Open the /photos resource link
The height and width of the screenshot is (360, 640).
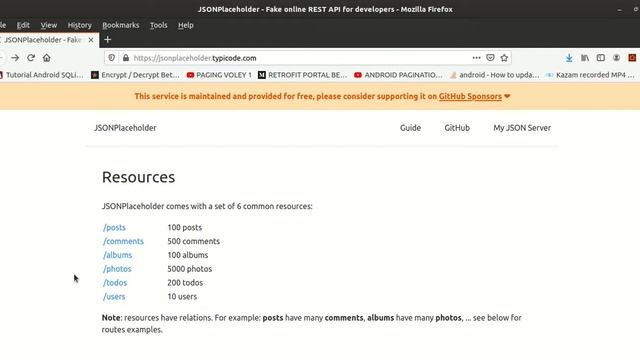[117, 269]
